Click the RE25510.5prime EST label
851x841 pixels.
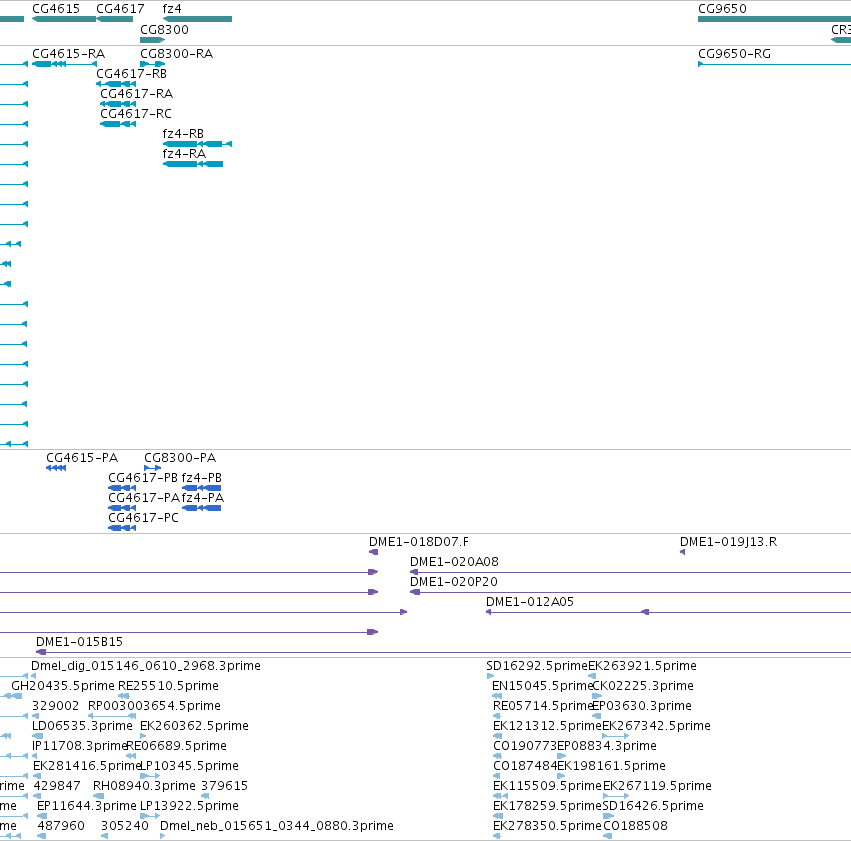(168, 686)
